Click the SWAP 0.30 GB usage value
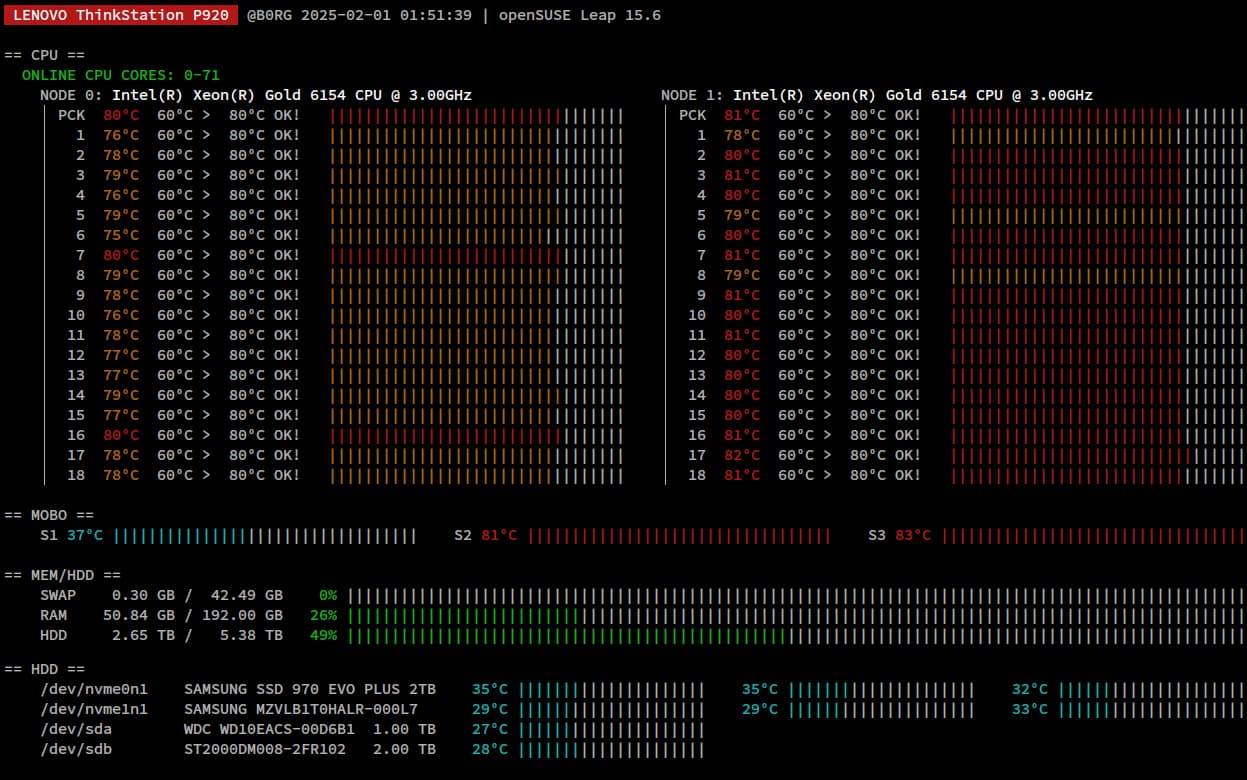Screen dimensions: 1247x780 [x=144, y=595]
